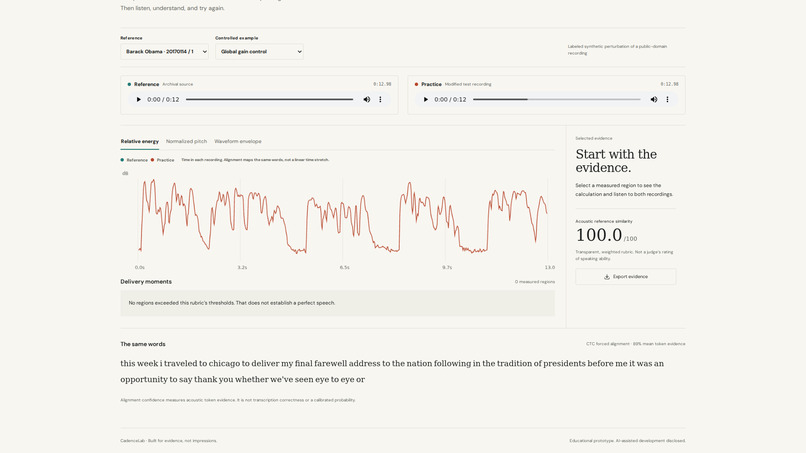Image resolution: width=806 pixels, height=453 pixels.
Task: Click the 100.0 similarity score
Action: pyautogui.click(x=599, y=235)
